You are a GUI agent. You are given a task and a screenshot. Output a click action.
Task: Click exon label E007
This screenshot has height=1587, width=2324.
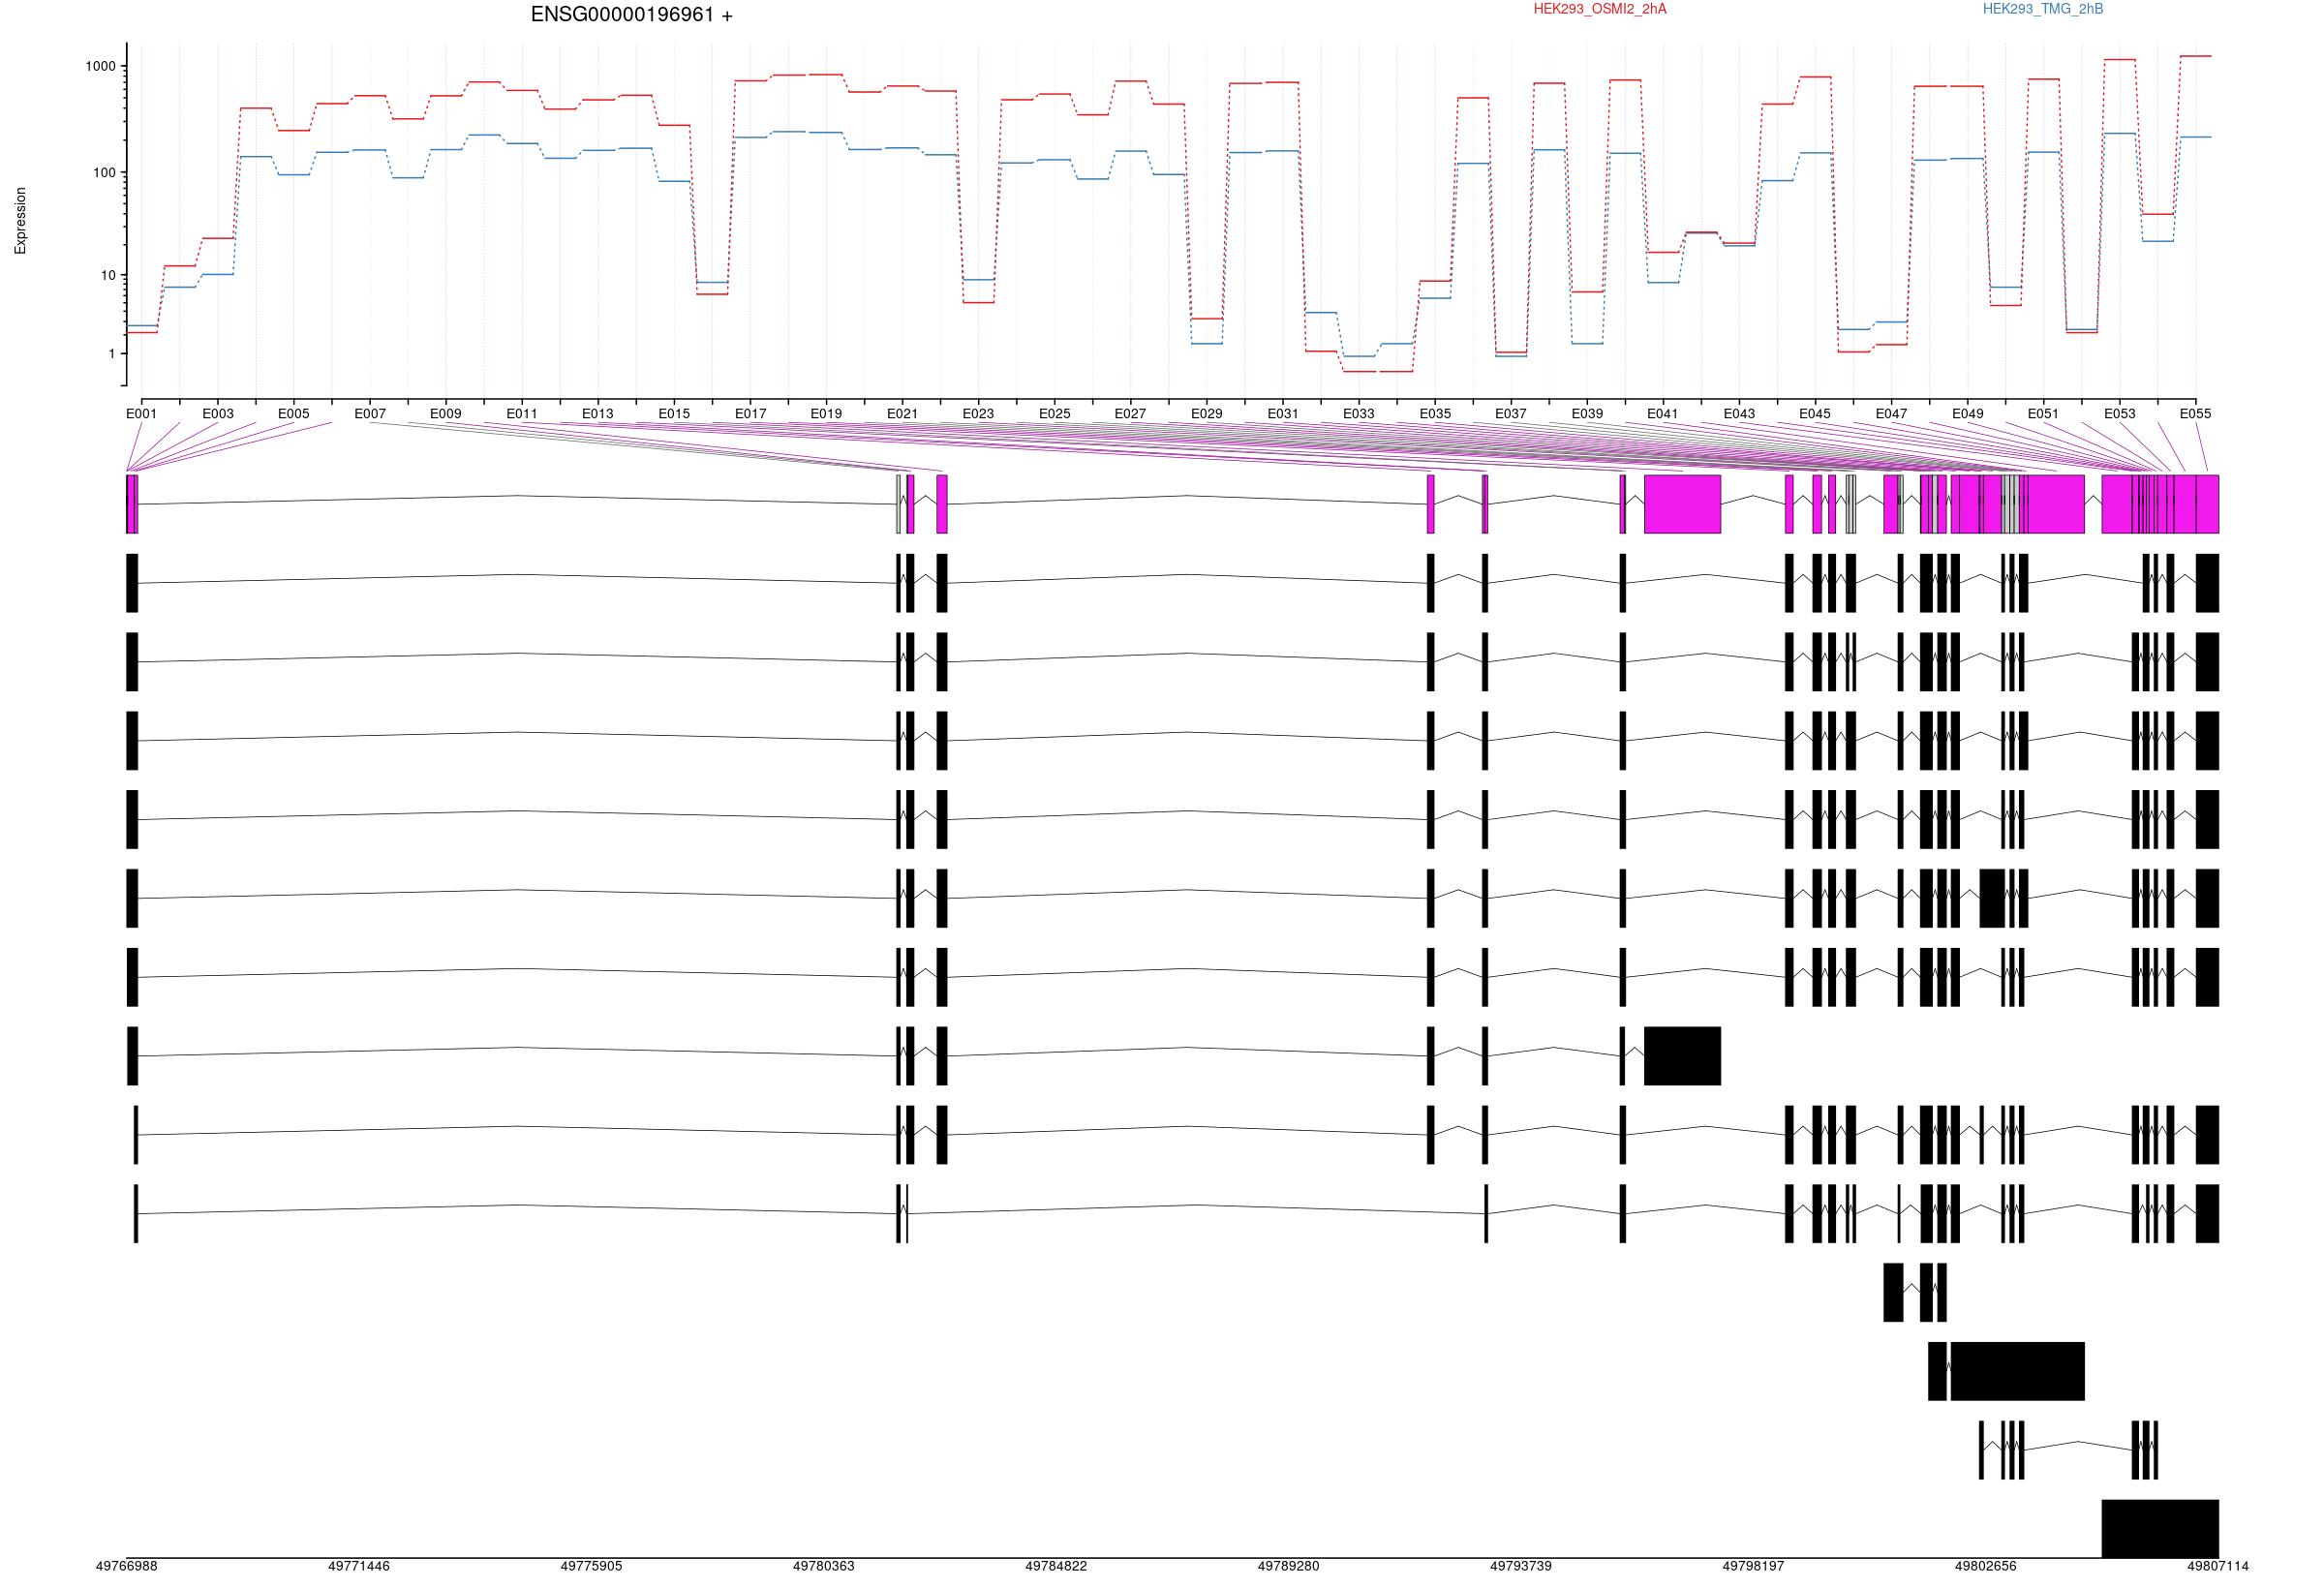(370, 413)
